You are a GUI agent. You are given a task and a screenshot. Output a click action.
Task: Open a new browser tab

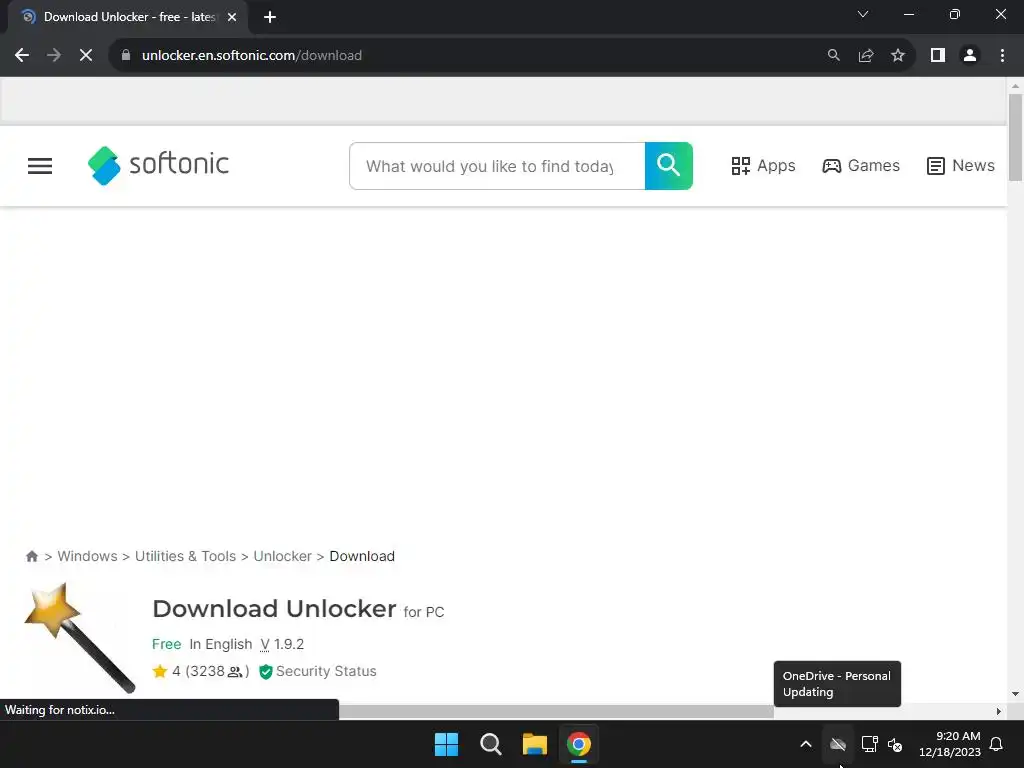coord(270,17)
